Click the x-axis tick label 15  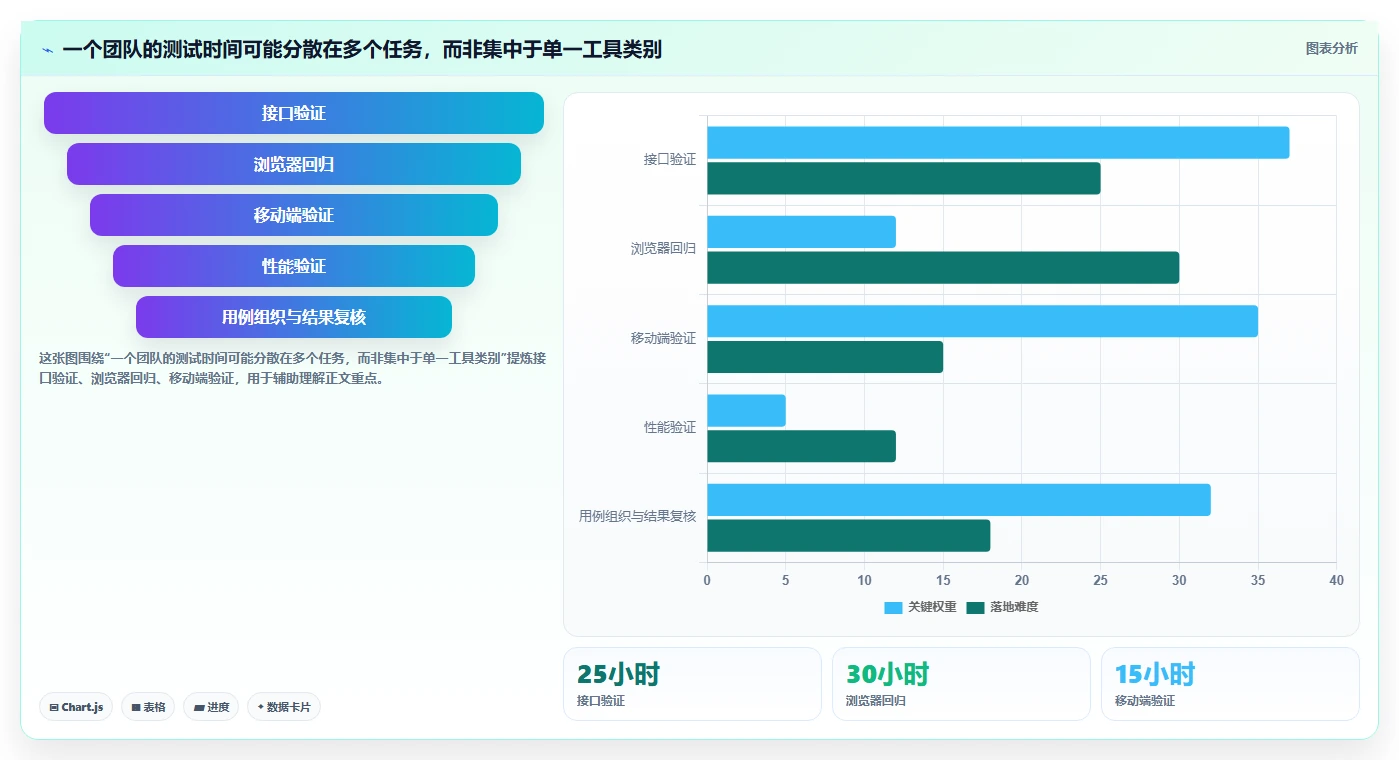(x=943, y=581)
